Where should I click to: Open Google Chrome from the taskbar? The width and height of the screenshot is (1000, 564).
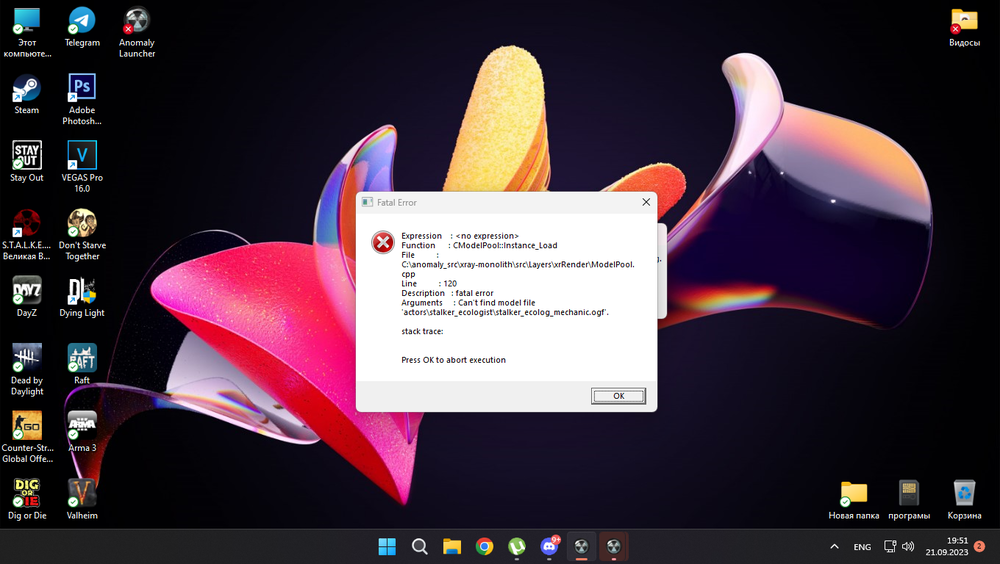[485, 547]
